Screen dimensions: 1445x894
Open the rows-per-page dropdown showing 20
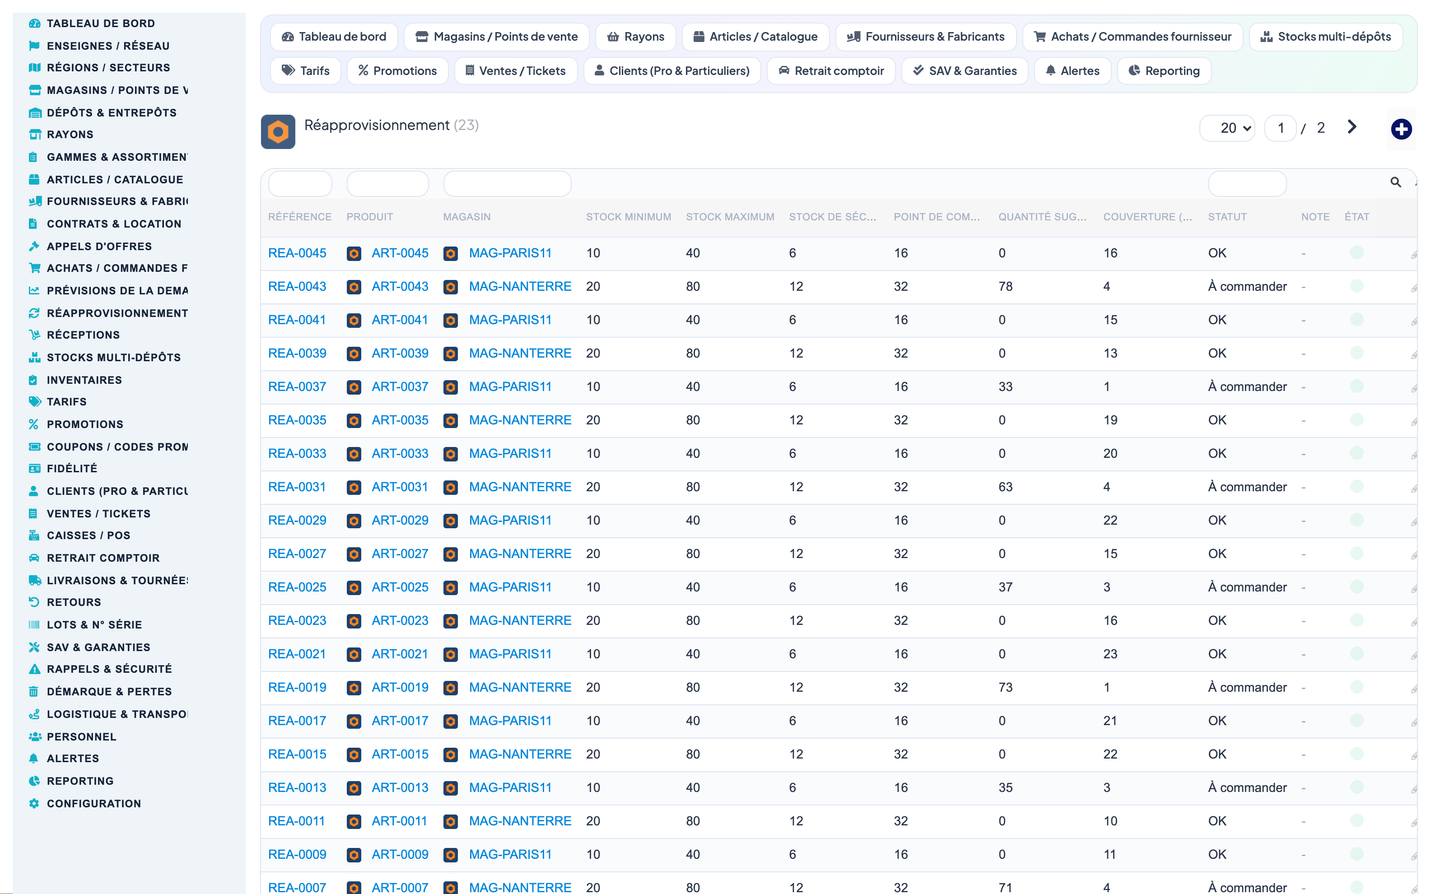[1228, 128]
